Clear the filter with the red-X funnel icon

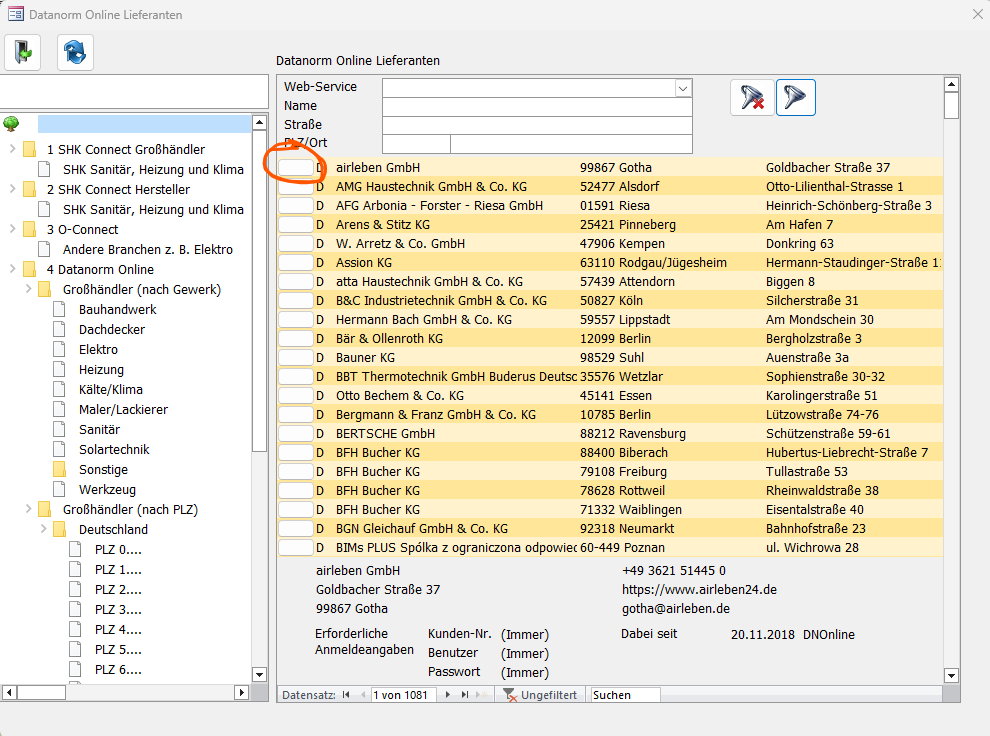coord(751,98)
